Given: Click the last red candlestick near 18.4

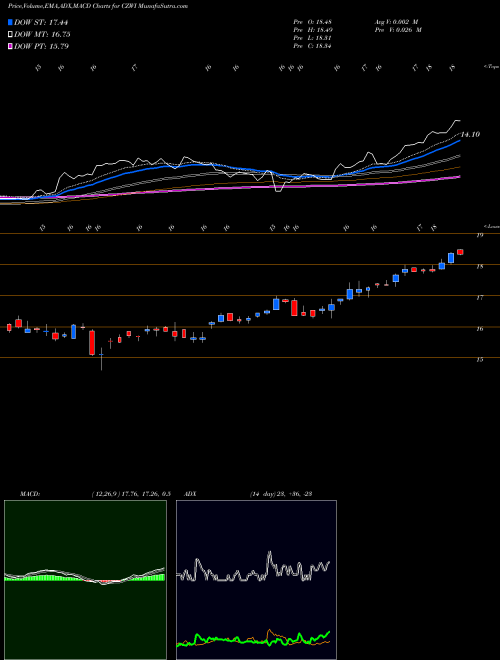Looking at the screenshot, I should tap(460, 252).
